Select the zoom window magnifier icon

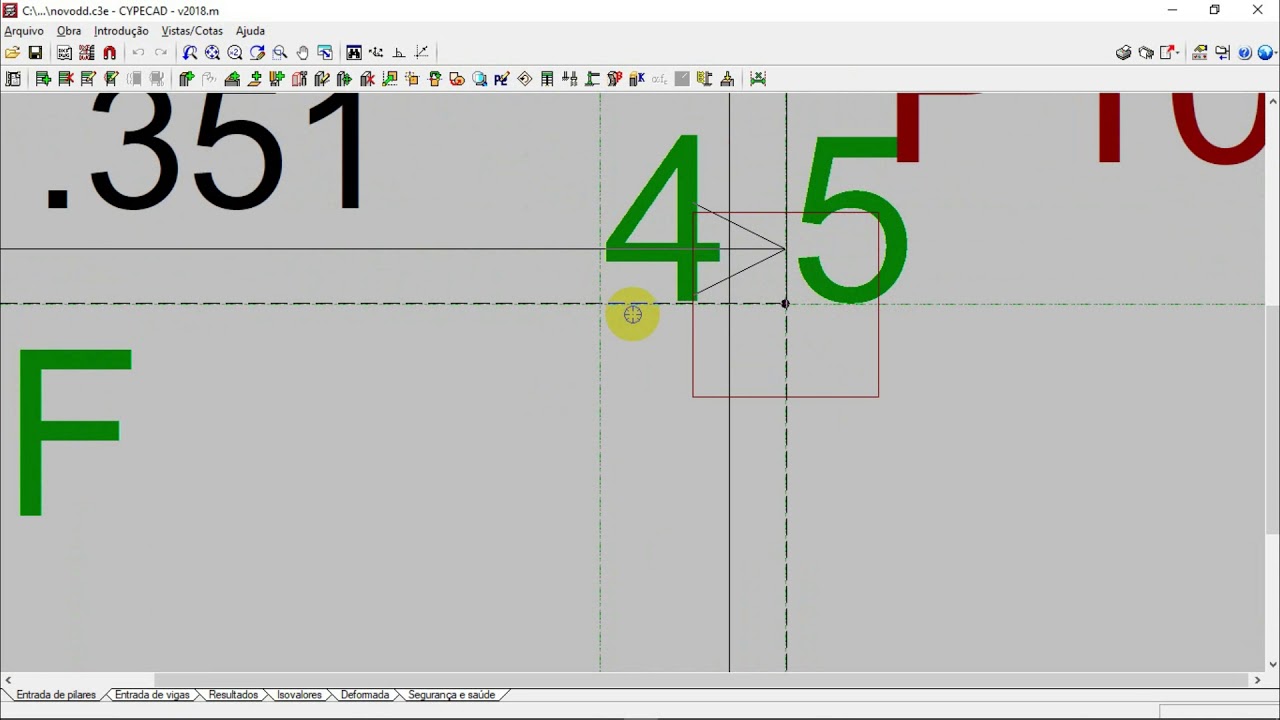280,53
